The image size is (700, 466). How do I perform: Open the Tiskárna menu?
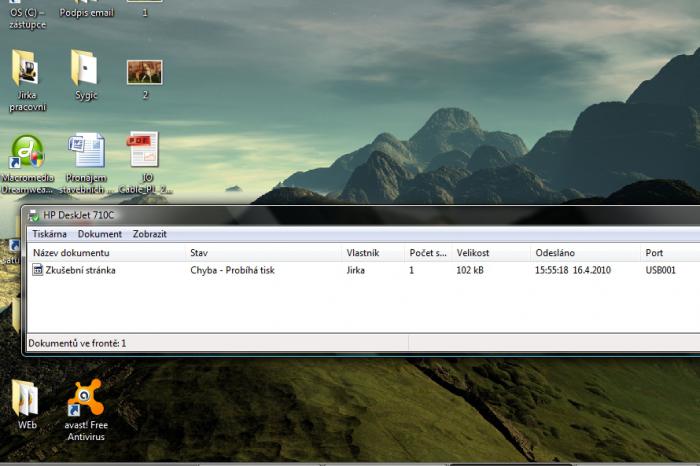tap(49, 234)
